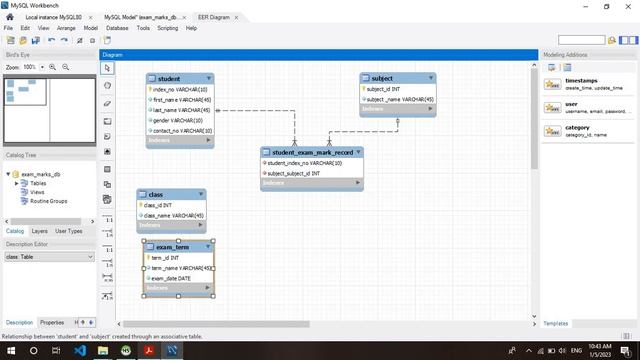Add the timestamps template
This screenshot has width=640, height=360.
588,84
